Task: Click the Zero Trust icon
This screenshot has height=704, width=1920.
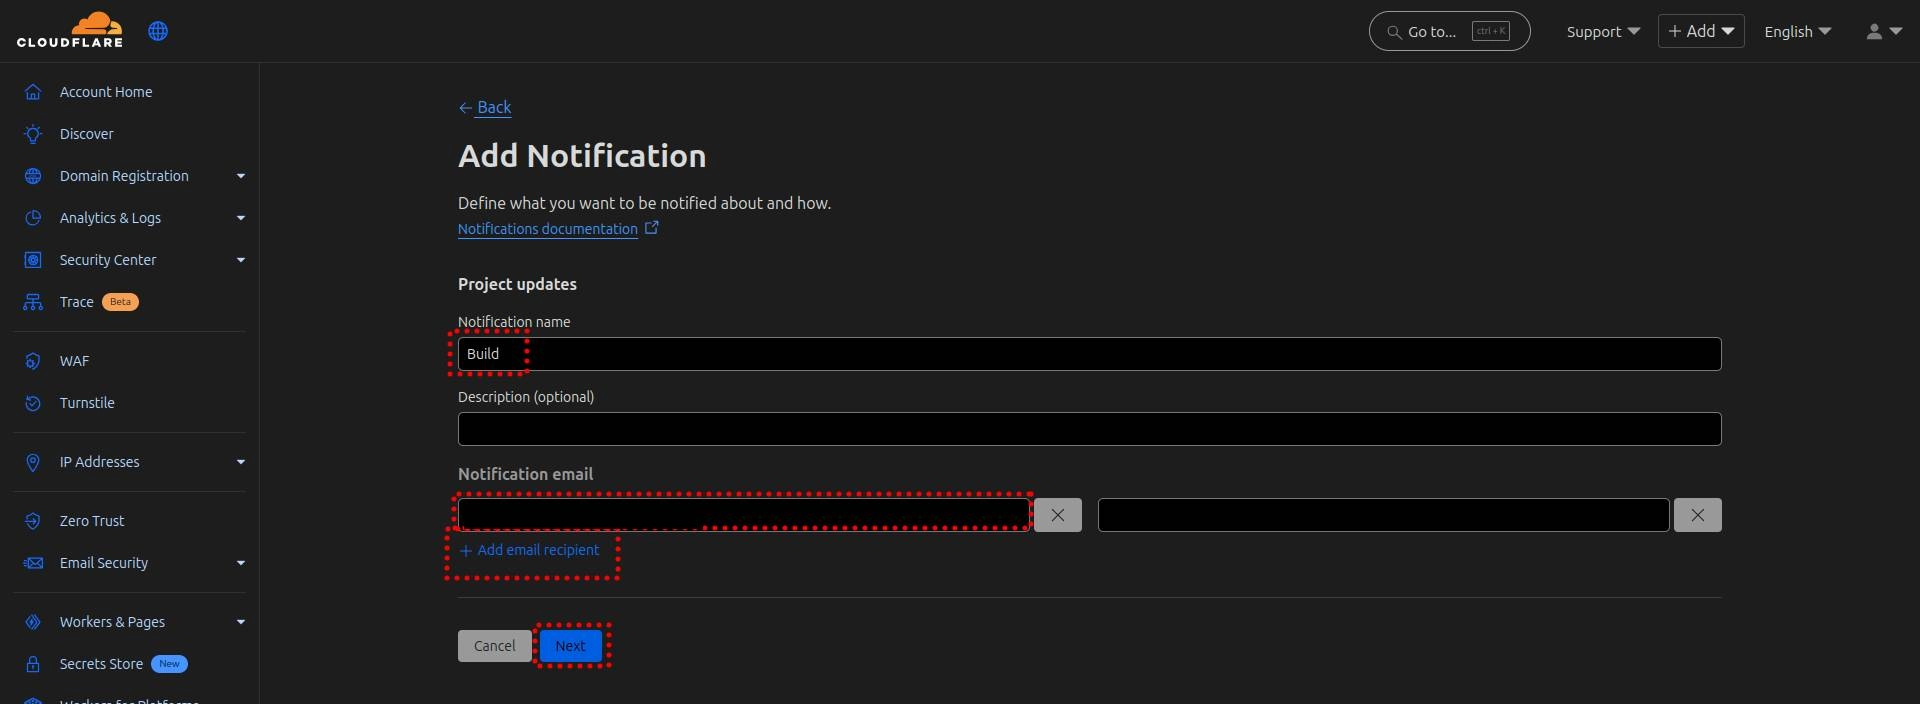Action: point(33,521)
